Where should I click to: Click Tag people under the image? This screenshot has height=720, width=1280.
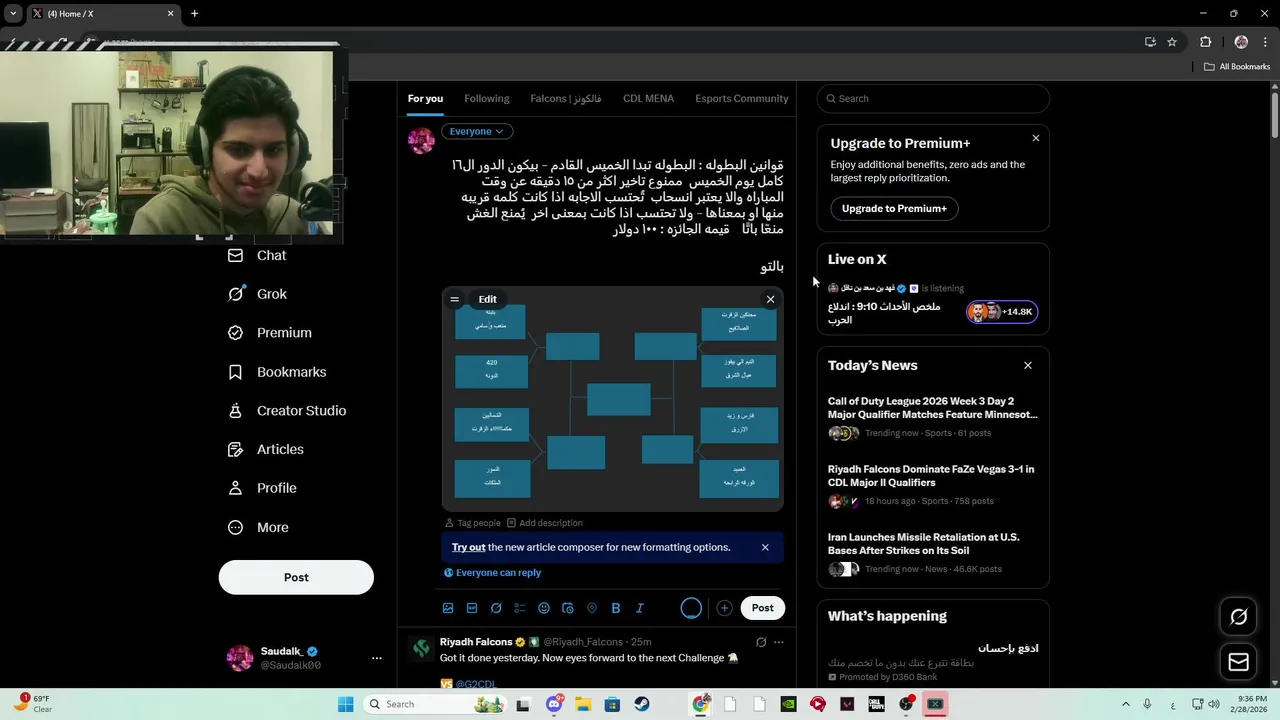[473, 523]
